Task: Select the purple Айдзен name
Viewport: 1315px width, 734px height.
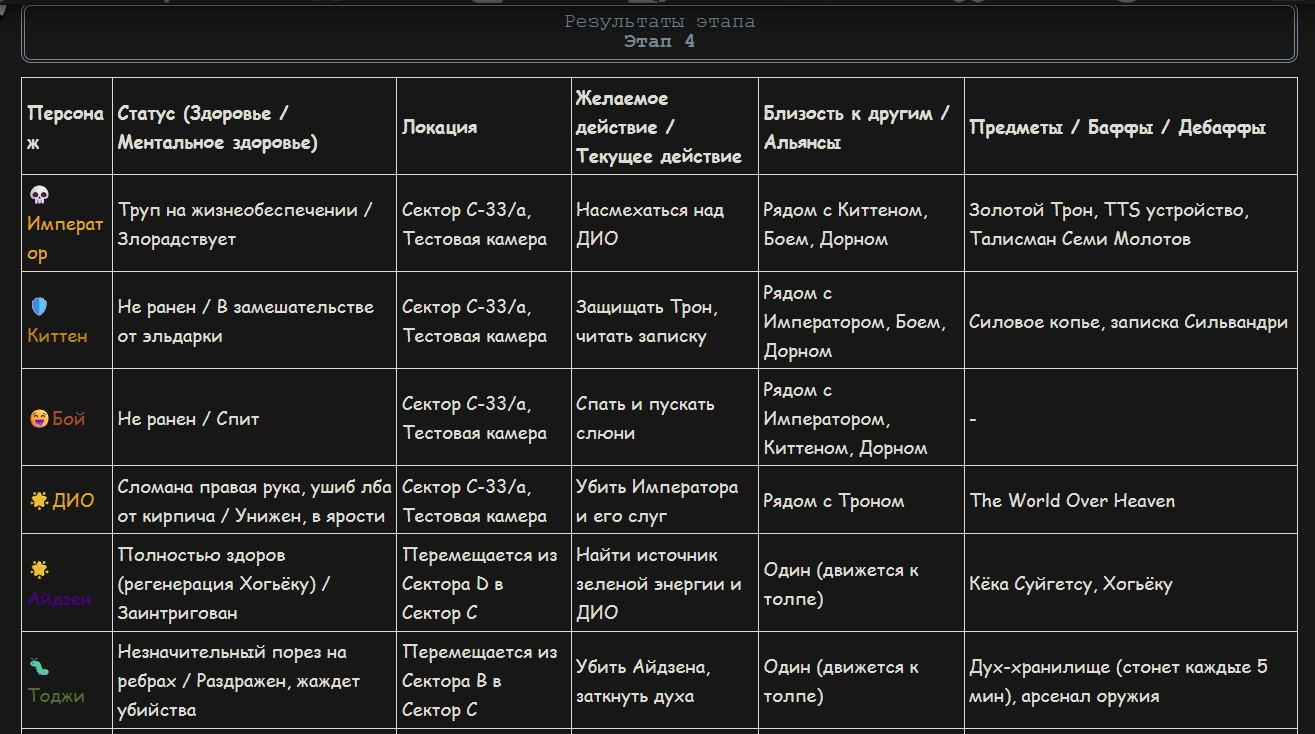Action: 59,599
